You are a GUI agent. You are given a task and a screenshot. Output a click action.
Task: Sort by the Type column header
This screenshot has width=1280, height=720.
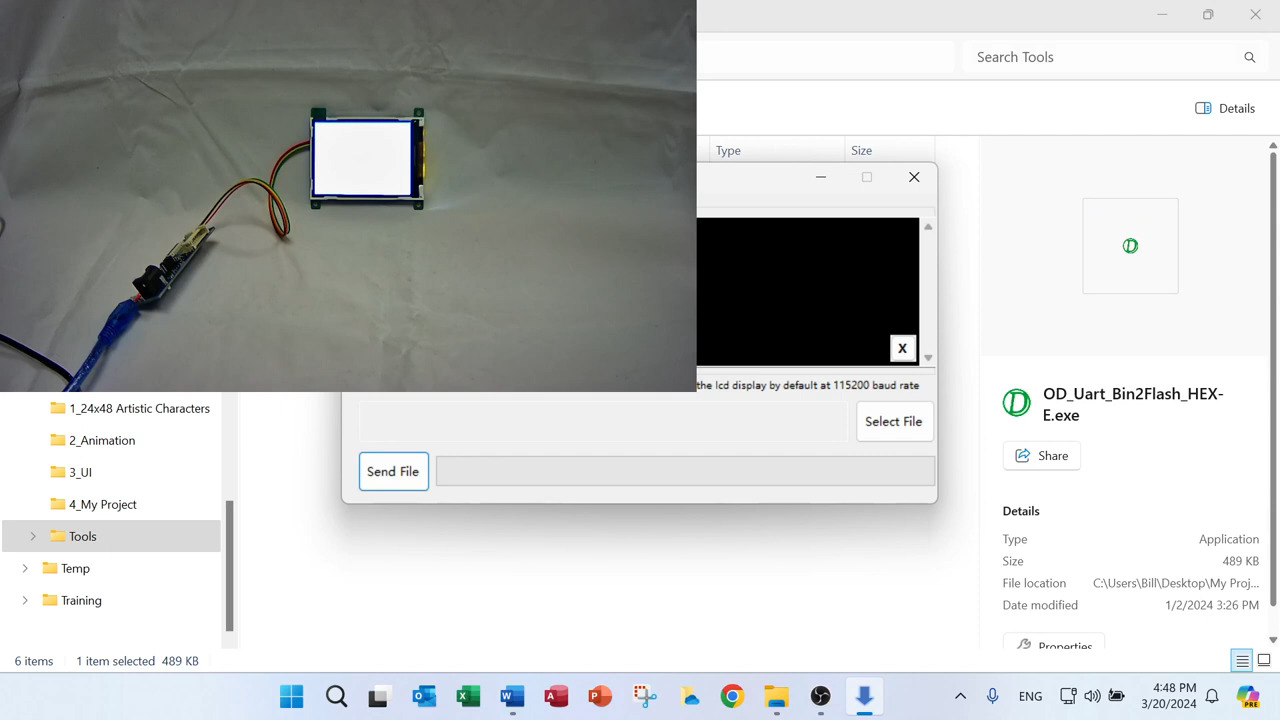pyautogui.click(x=728, y=150)
